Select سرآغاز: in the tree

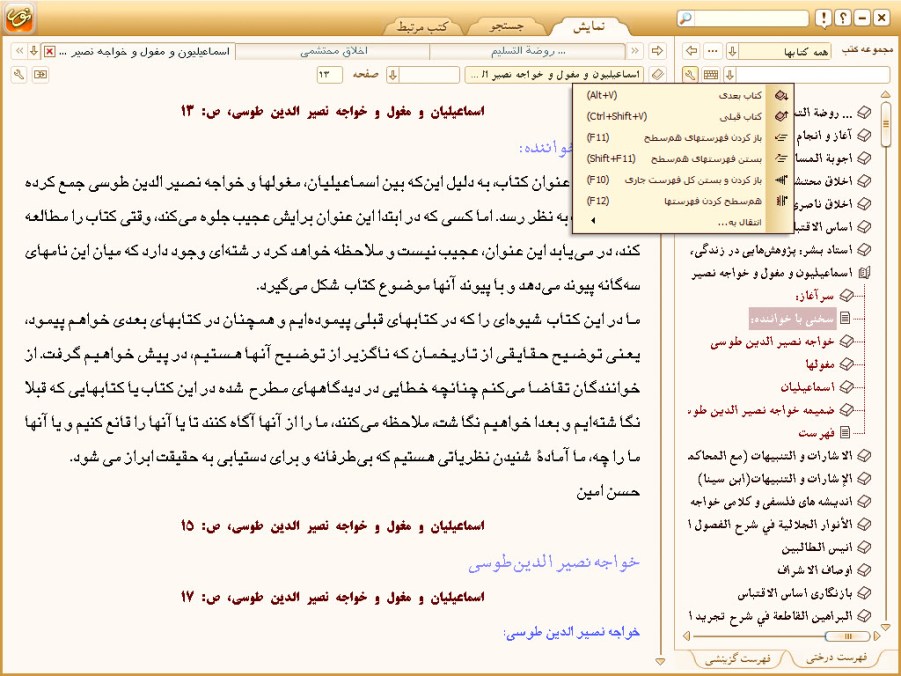(x=815, y=295)
